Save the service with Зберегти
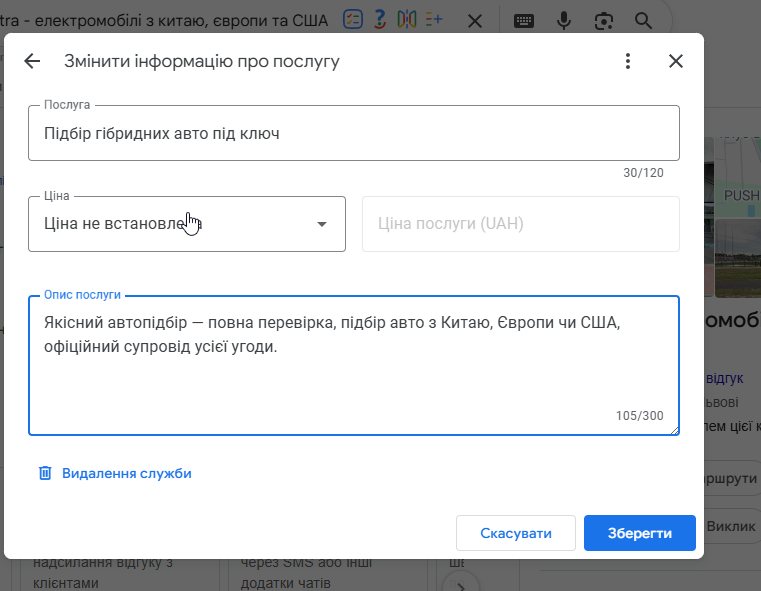Image resolution: width=761 pixels, height=591 pixels. click(x=640, y=533)
